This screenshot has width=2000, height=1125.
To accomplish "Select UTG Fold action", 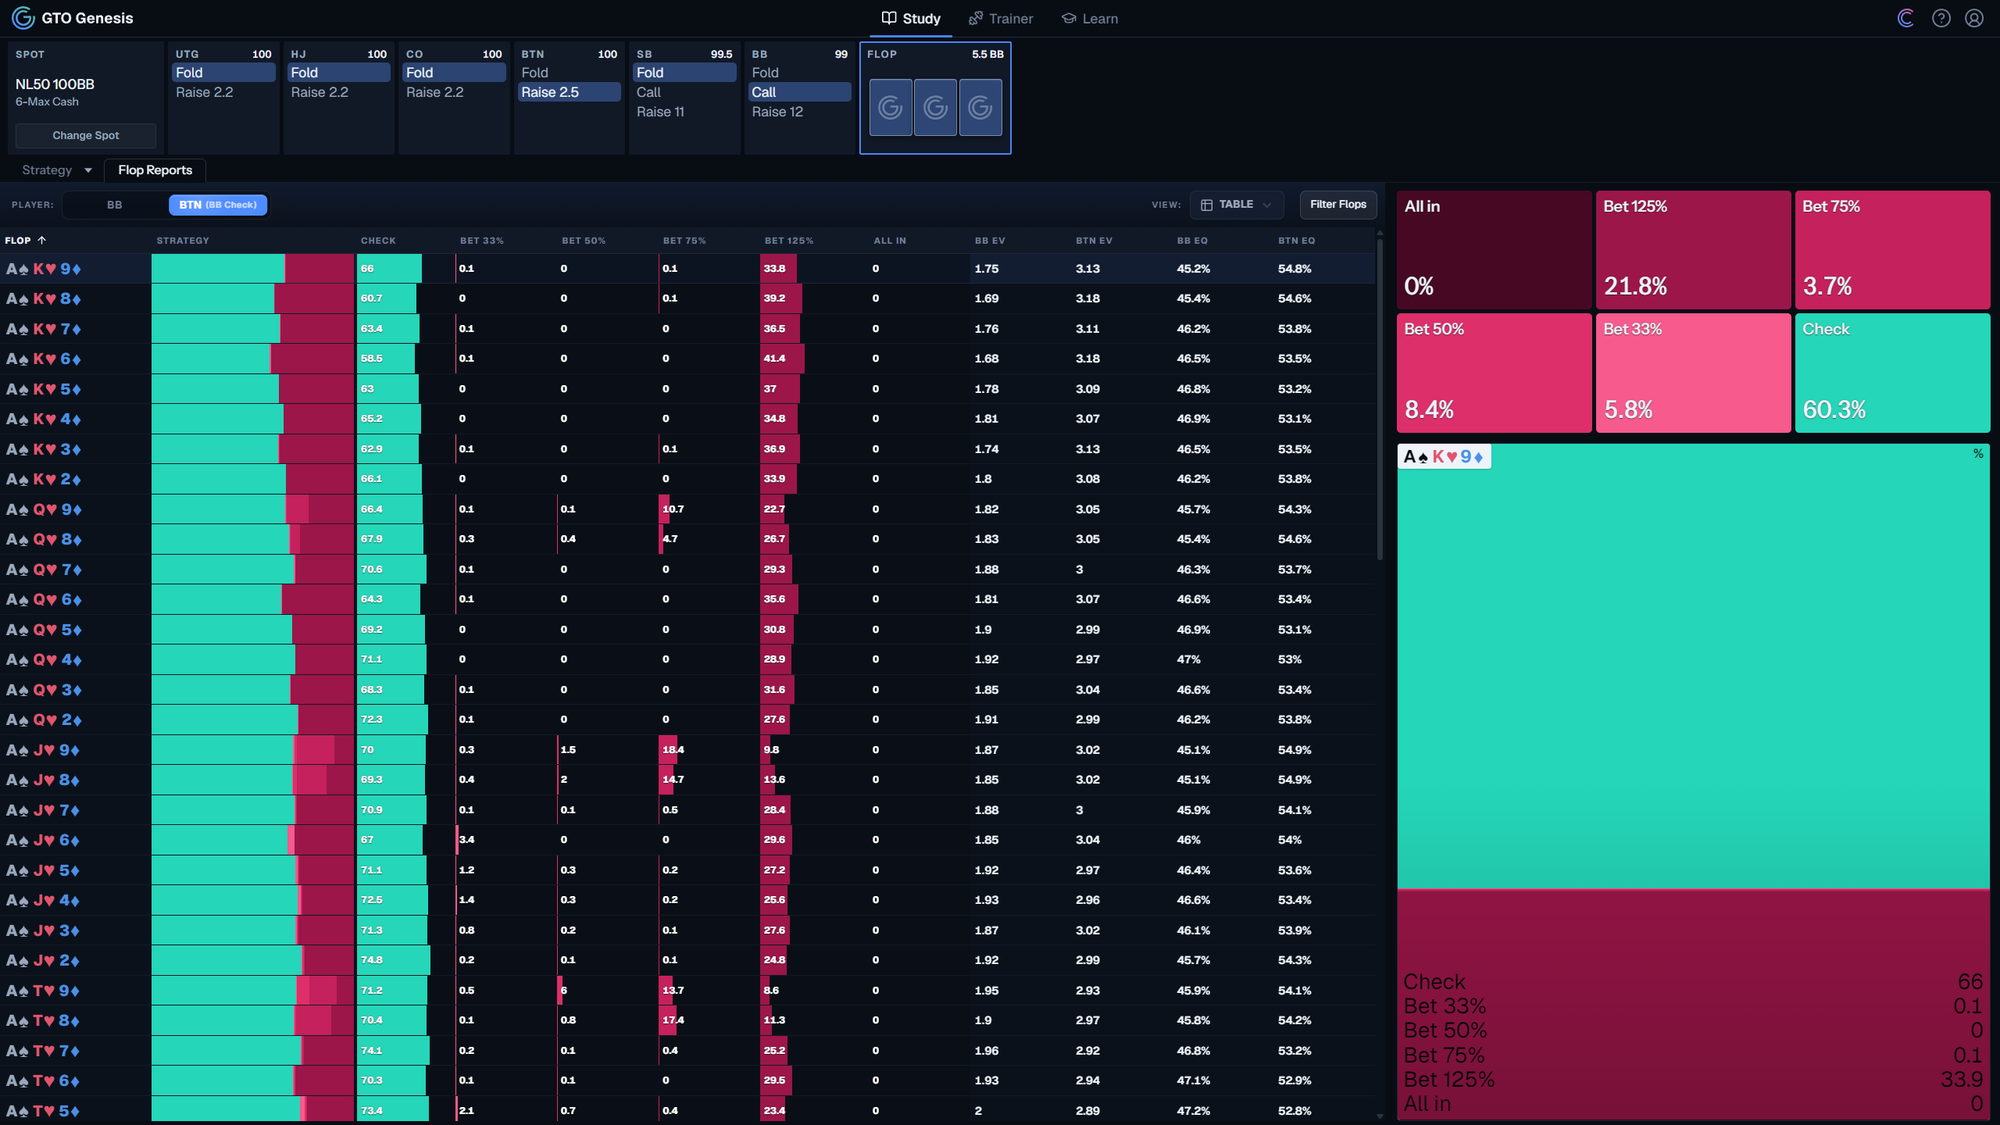I will point(224,73).
